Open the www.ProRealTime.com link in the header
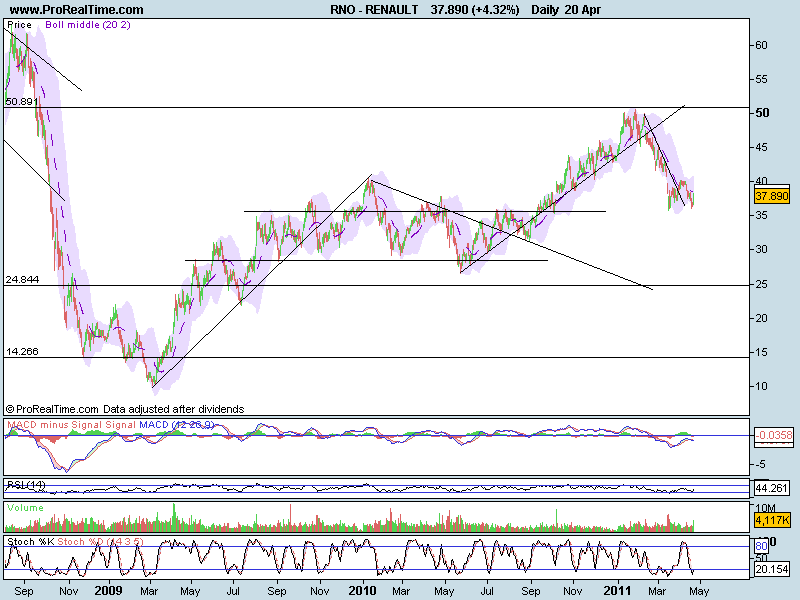This screenshot has width=800, height=600. [77, 10]
